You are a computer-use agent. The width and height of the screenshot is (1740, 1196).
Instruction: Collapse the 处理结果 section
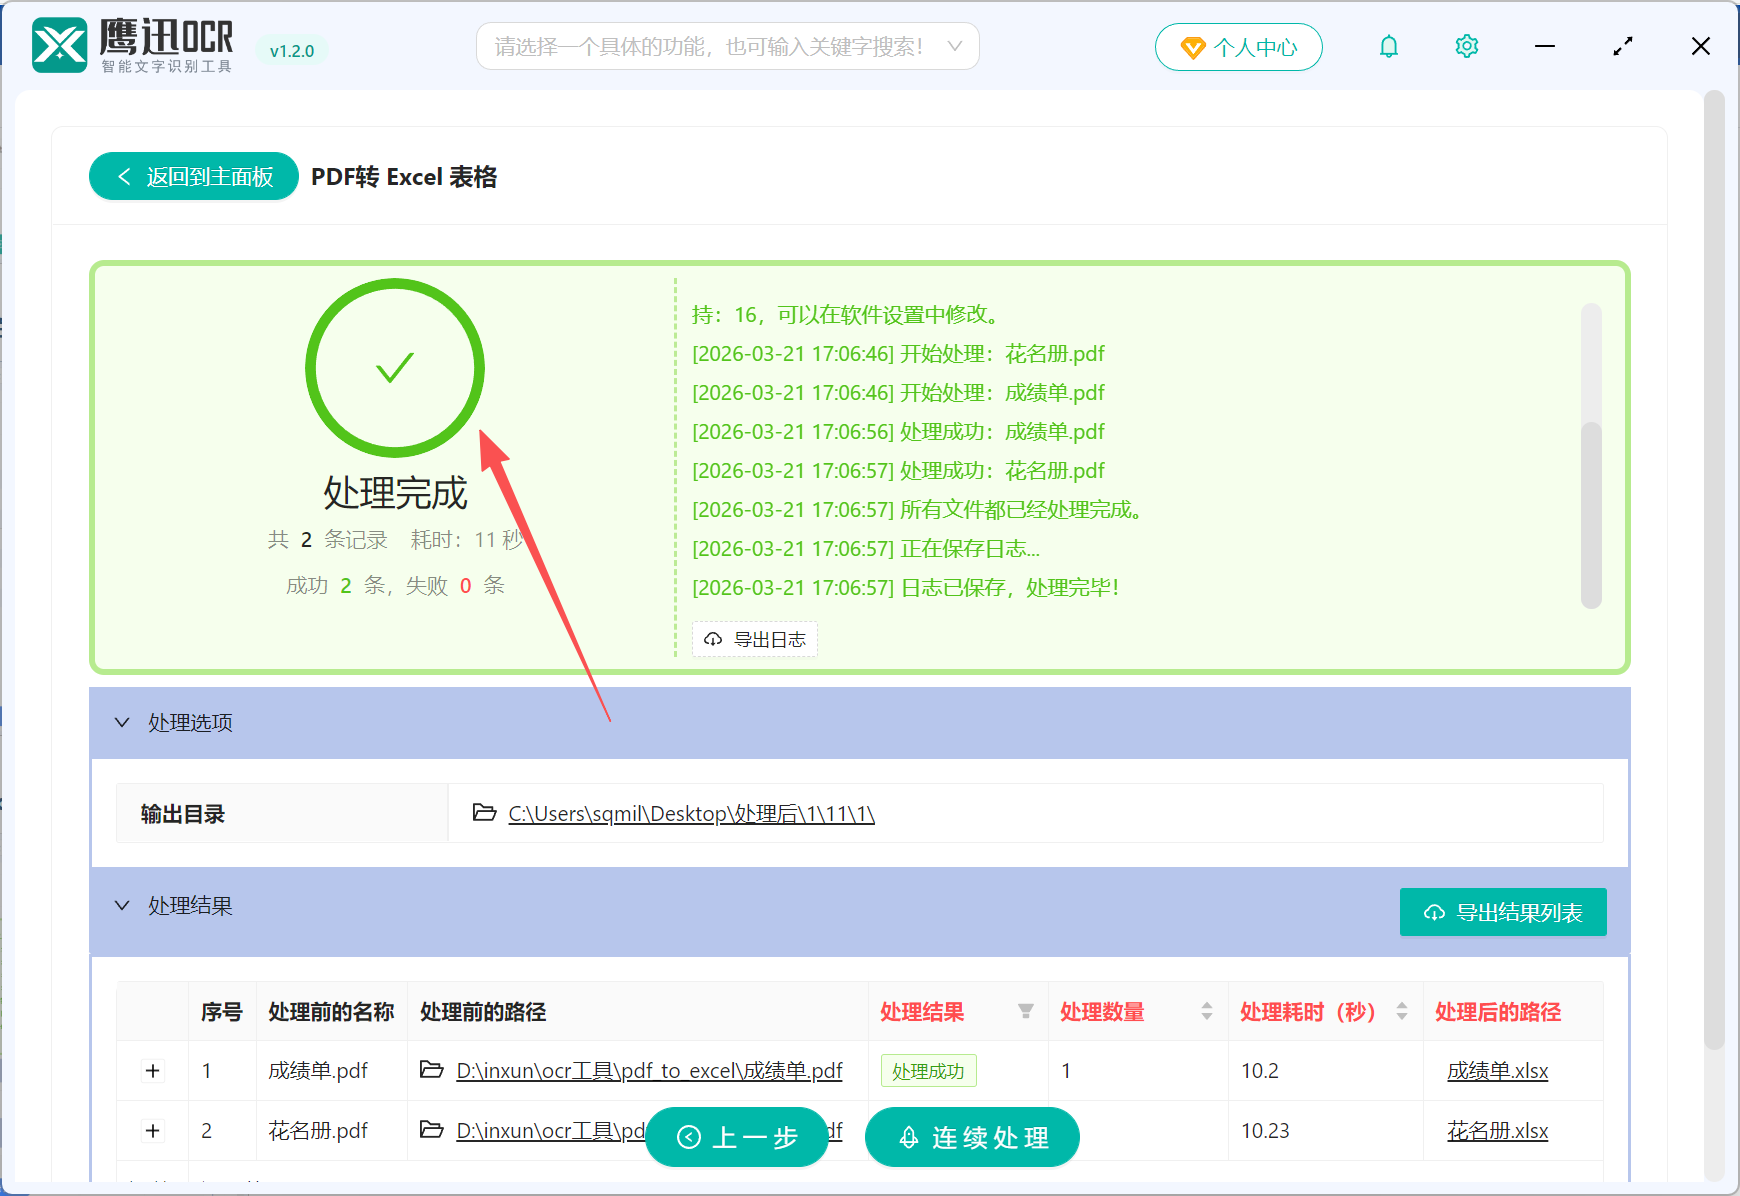pos(122,906)
